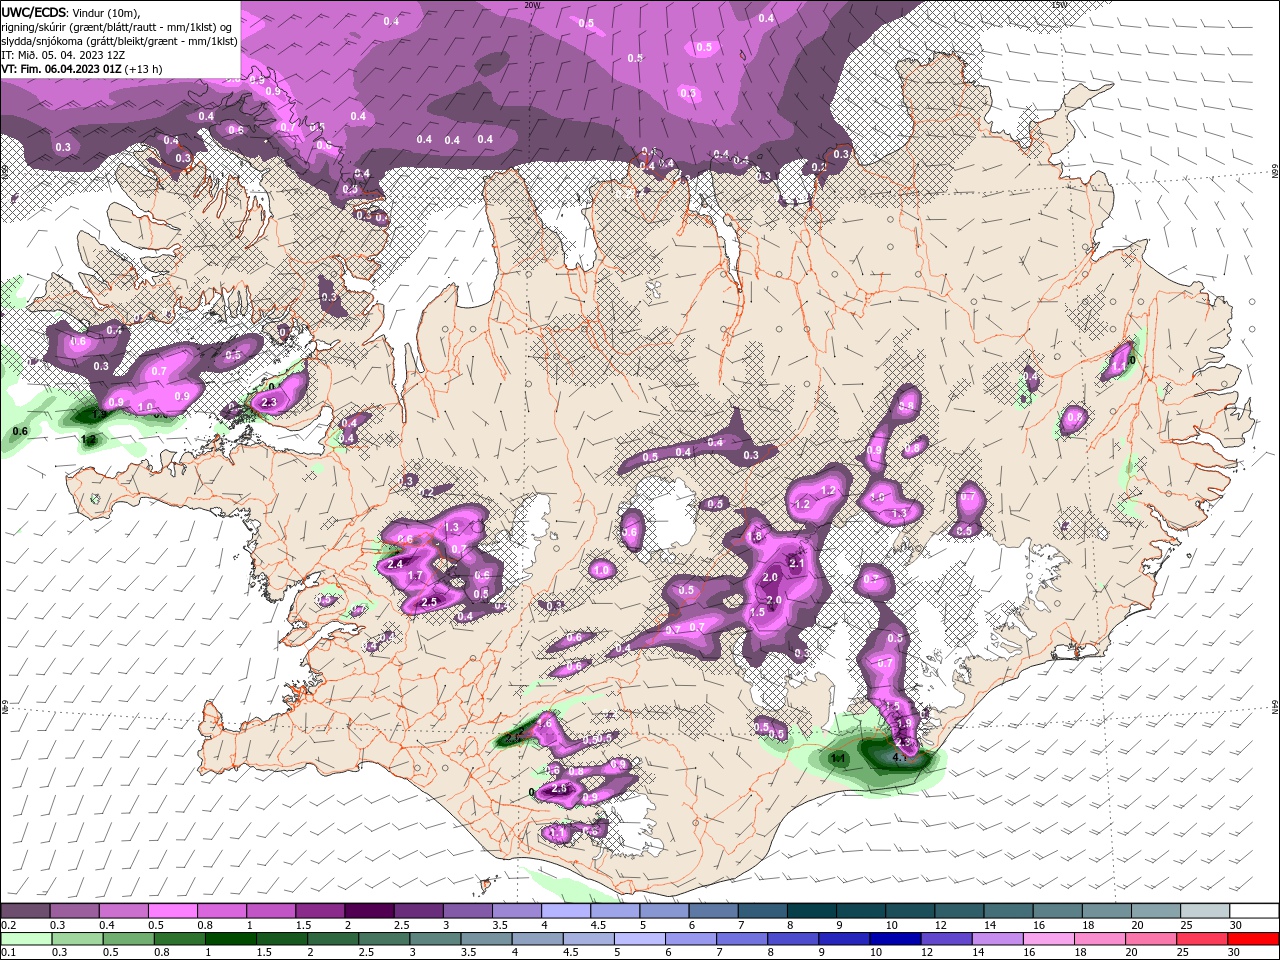1280x960 pixels.
Task: Click the upper scale lavender swatch between 4 and 4.5
Action: 566,911
